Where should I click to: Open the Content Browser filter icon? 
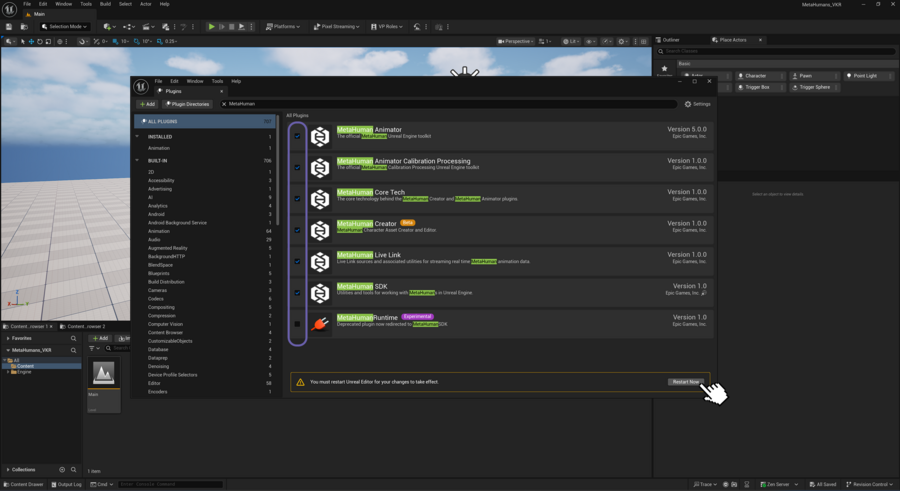click(x=94, y=348)
